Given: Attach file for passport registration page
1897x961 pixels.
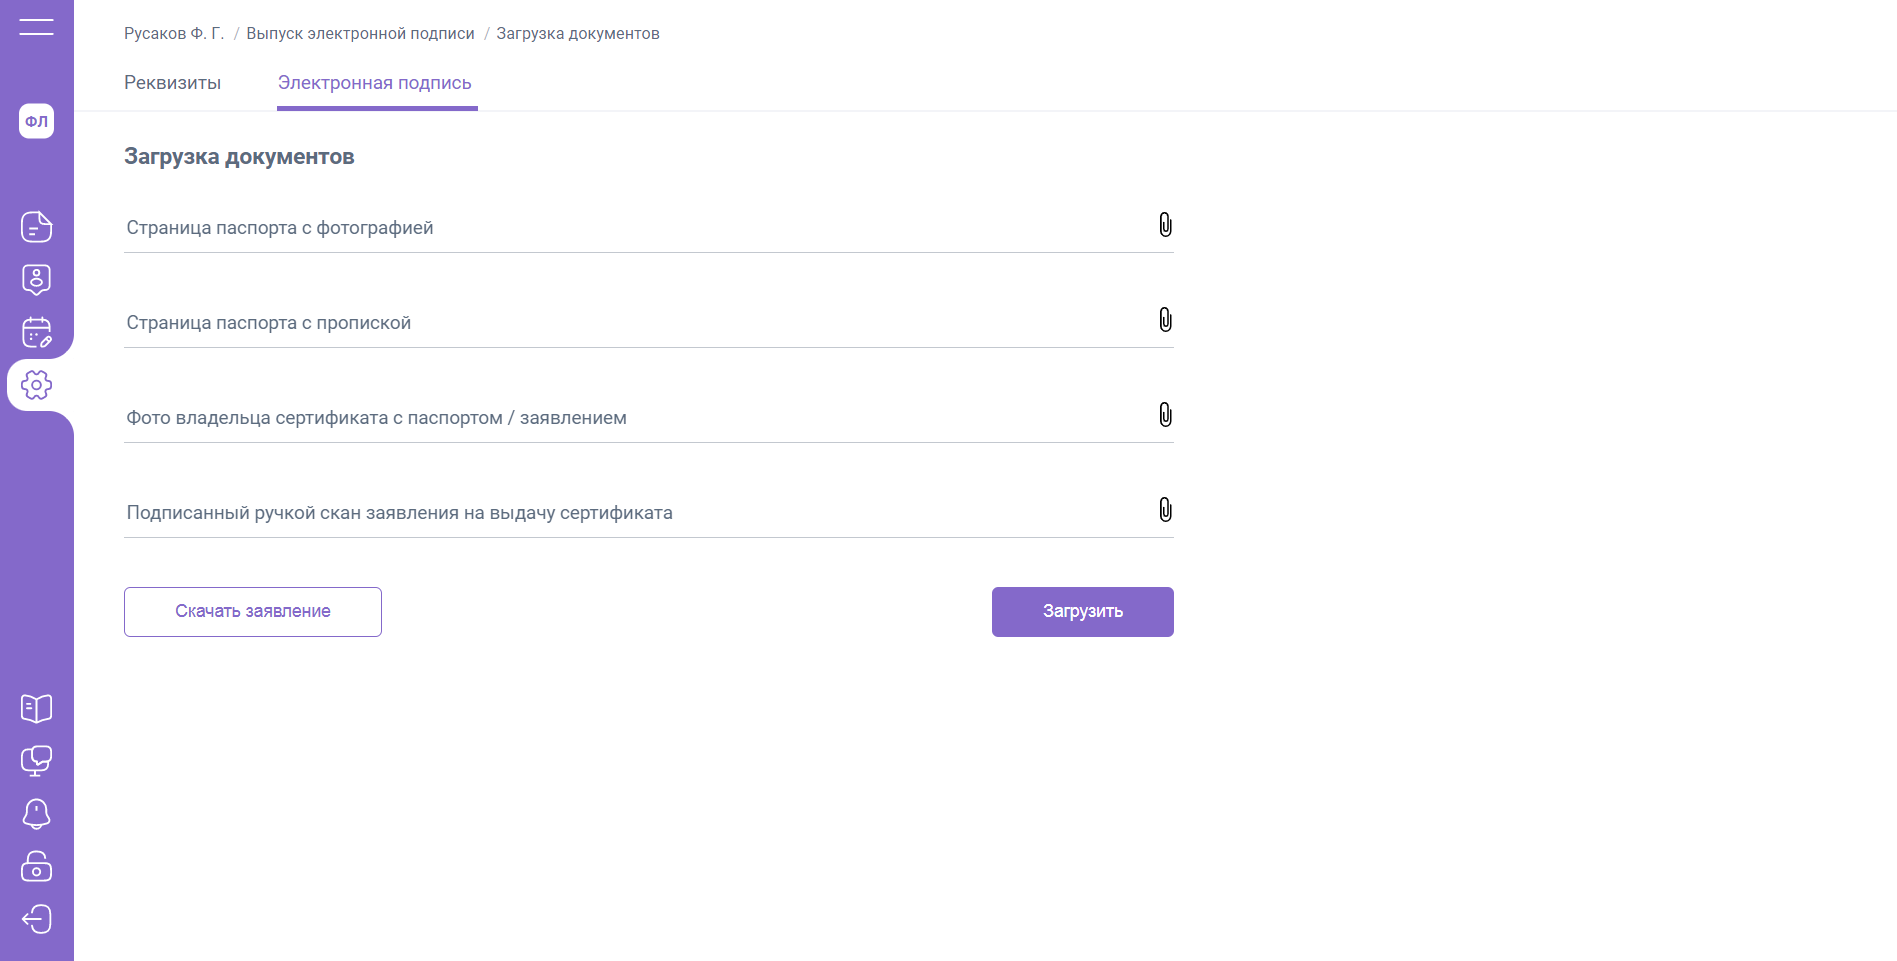Looking at the screenshot, I should click(1165, 320).
